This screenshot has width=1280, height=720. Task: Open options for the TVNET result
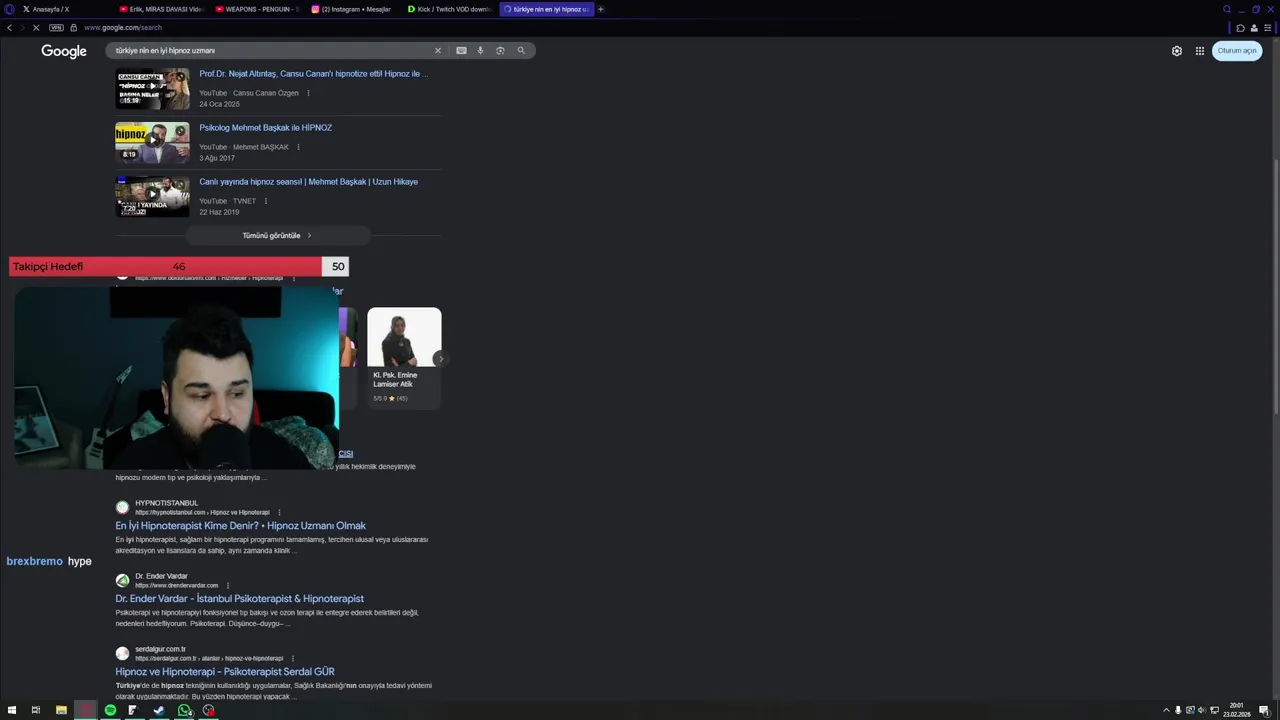(x=265, y=201)
